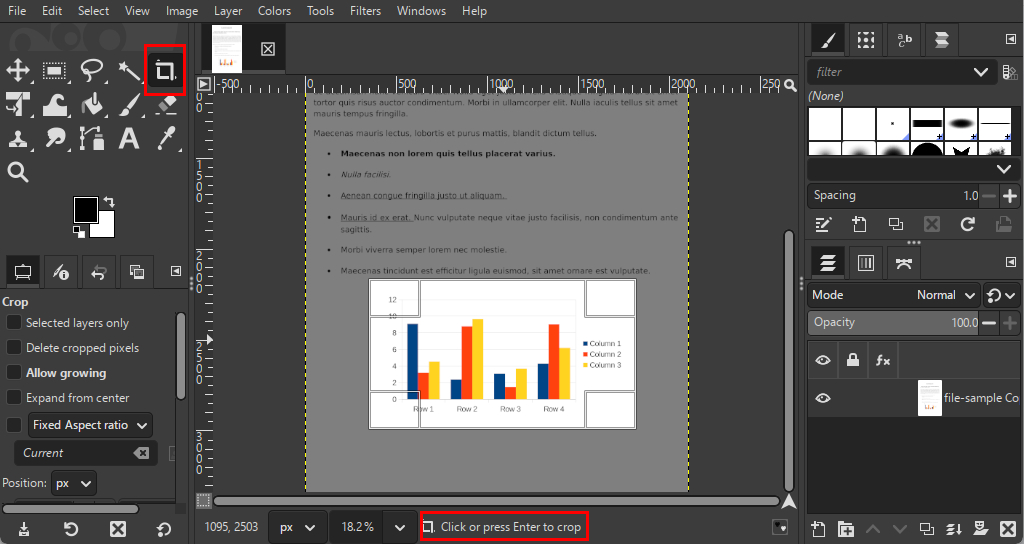Select the Paths tool
Viewport: 1024px width, 544px height.
92,138
